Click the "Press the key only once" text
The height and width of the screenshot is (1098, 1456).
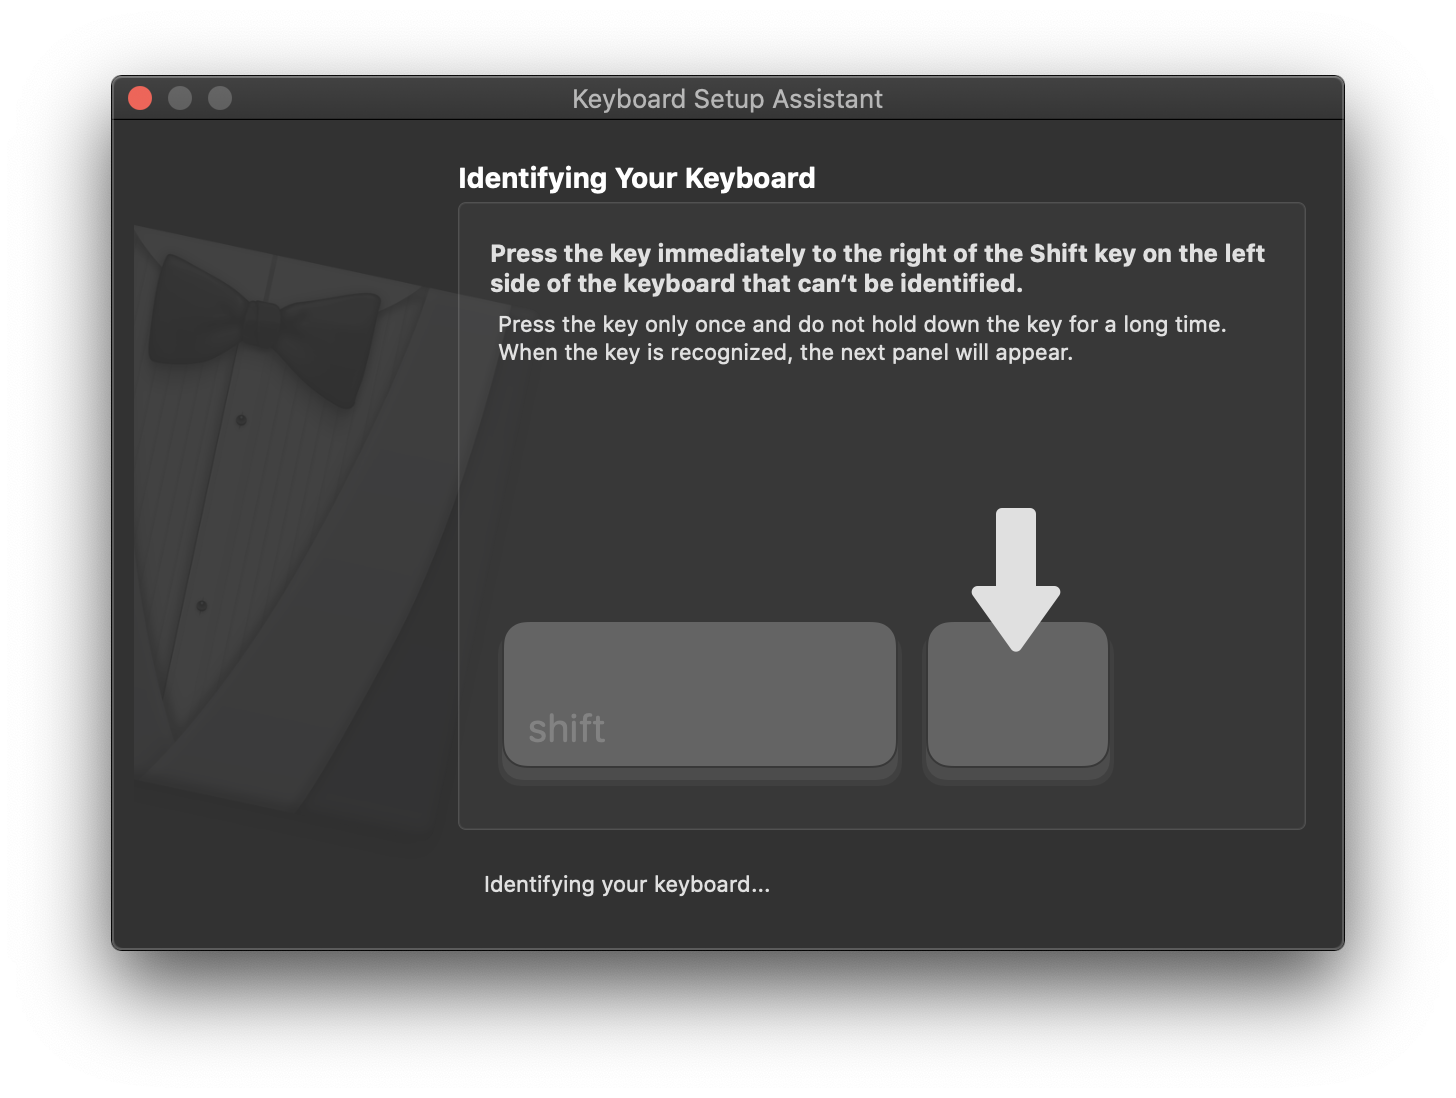(x=861, y=324)
